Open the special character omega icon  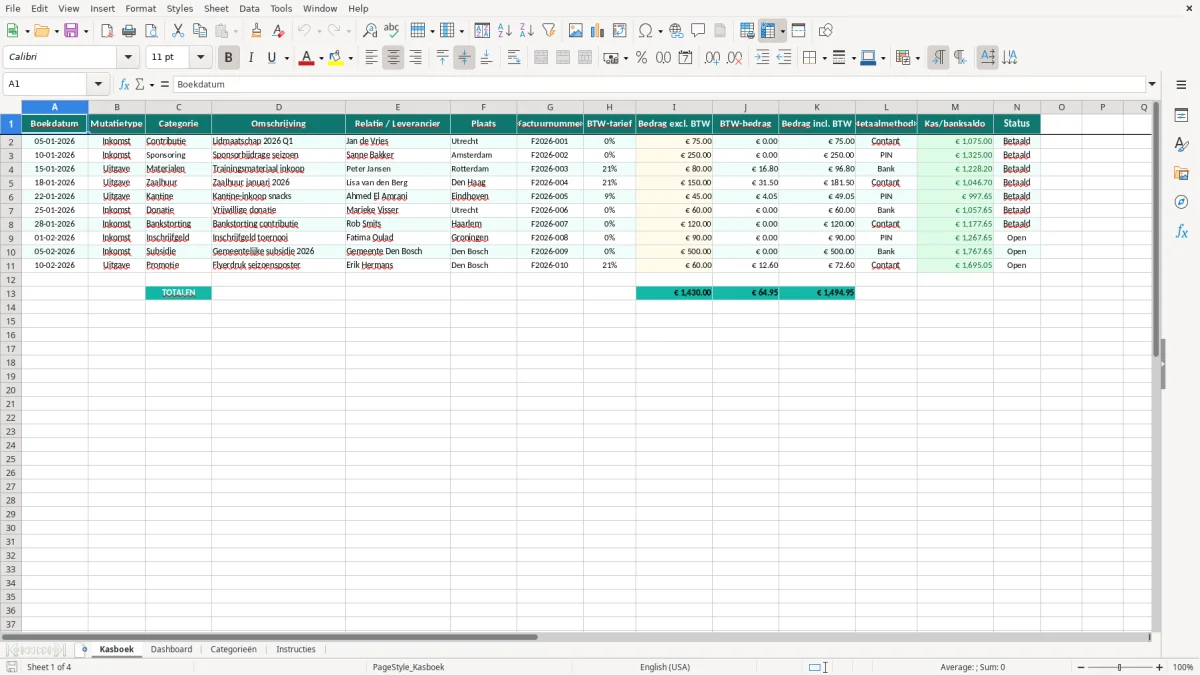pyautogui.click(x=646, y=31)
